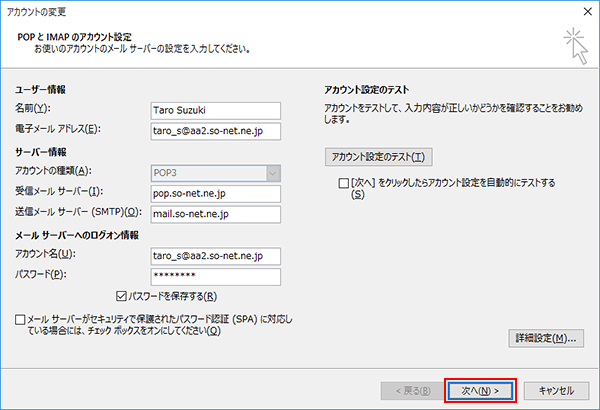Image resolution: width=600 pixels, height=410 pixels.
Task: Click the 次へ(N) button
Action: click(x=479, y=389)
